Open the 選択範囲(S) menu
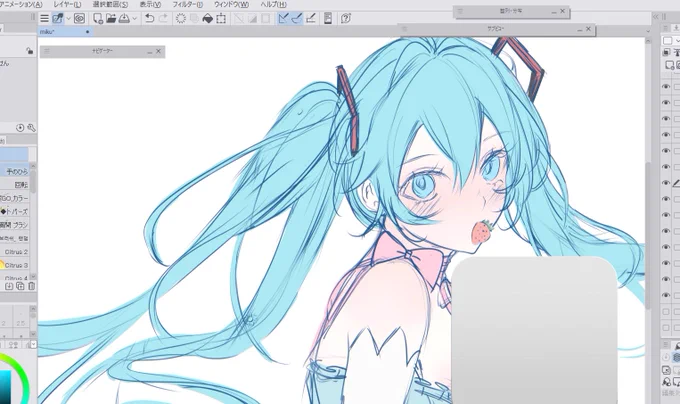Viewport: 680px width, 404px height. [110, 4]
